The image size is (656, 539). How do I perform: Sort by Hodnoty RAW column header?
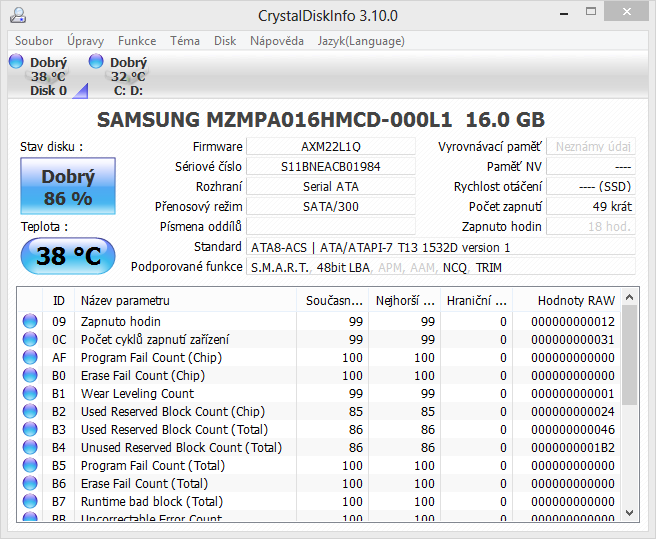tap(575, 300)
